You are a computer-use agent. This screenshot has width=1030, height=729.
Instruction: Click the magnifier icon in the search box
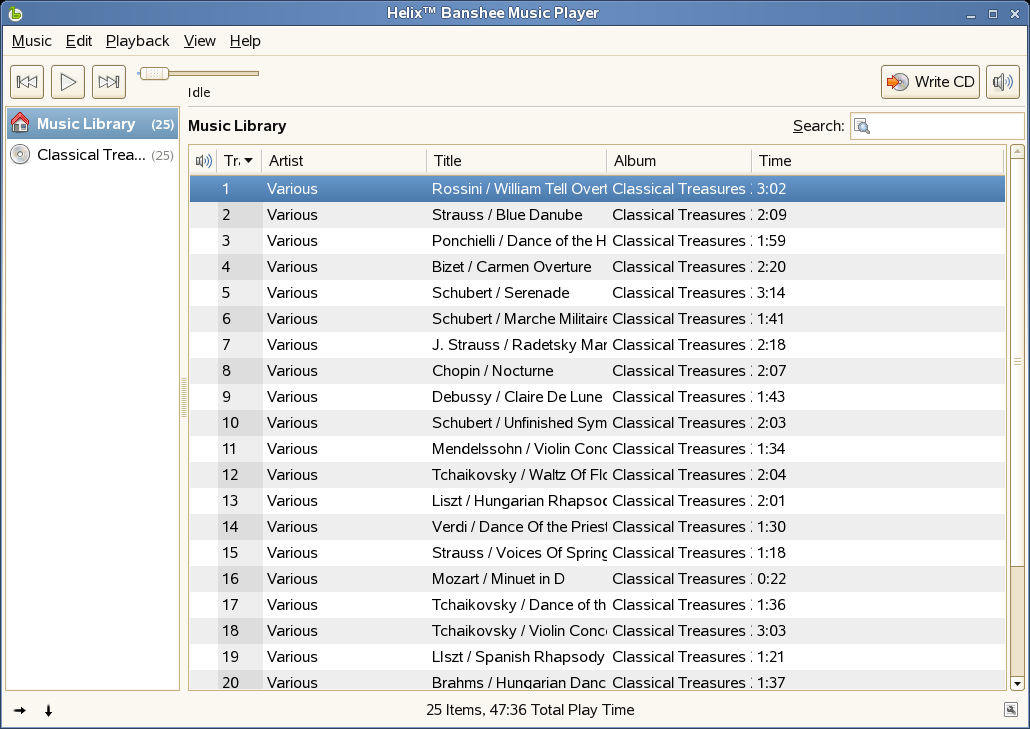tap(862, 126)
